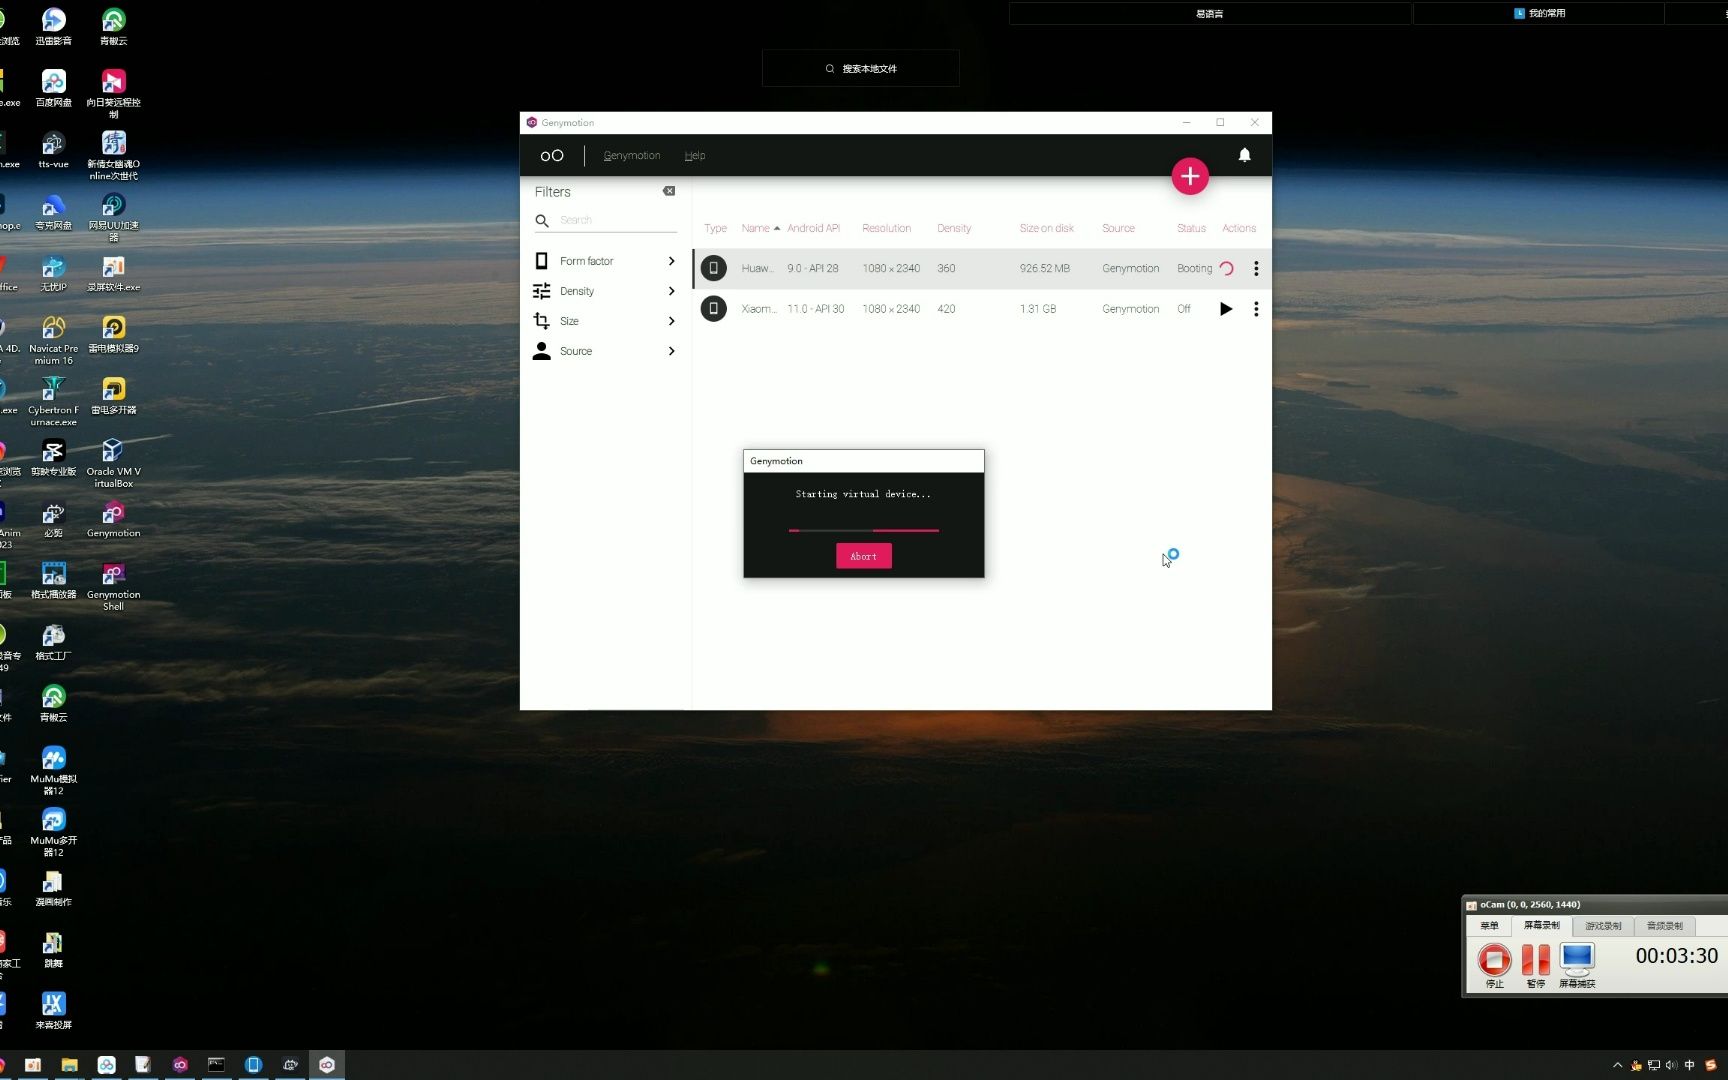Clear filters using the Filters reset icon
The height and width of the screenshot is (1080, 1728).
(669, 191)
